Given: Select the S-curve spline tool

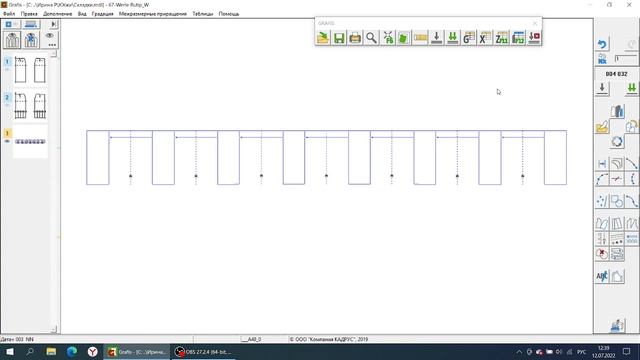Looking at the screenshot, I should click(x=632, y=201).
